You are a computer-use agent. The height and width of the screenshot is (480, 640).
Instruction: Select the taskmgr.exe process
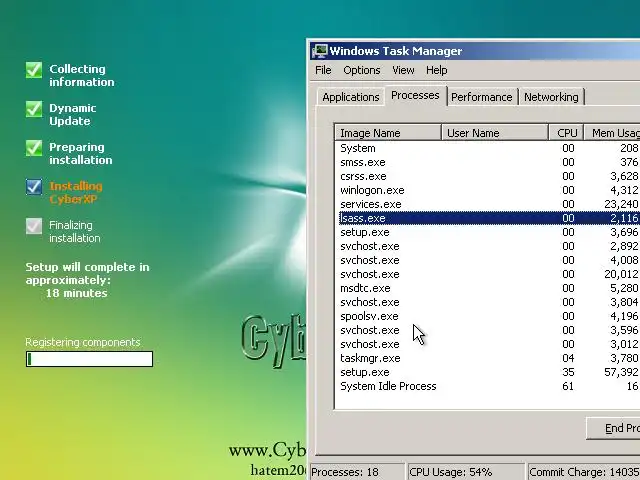[x=488, y=358]
